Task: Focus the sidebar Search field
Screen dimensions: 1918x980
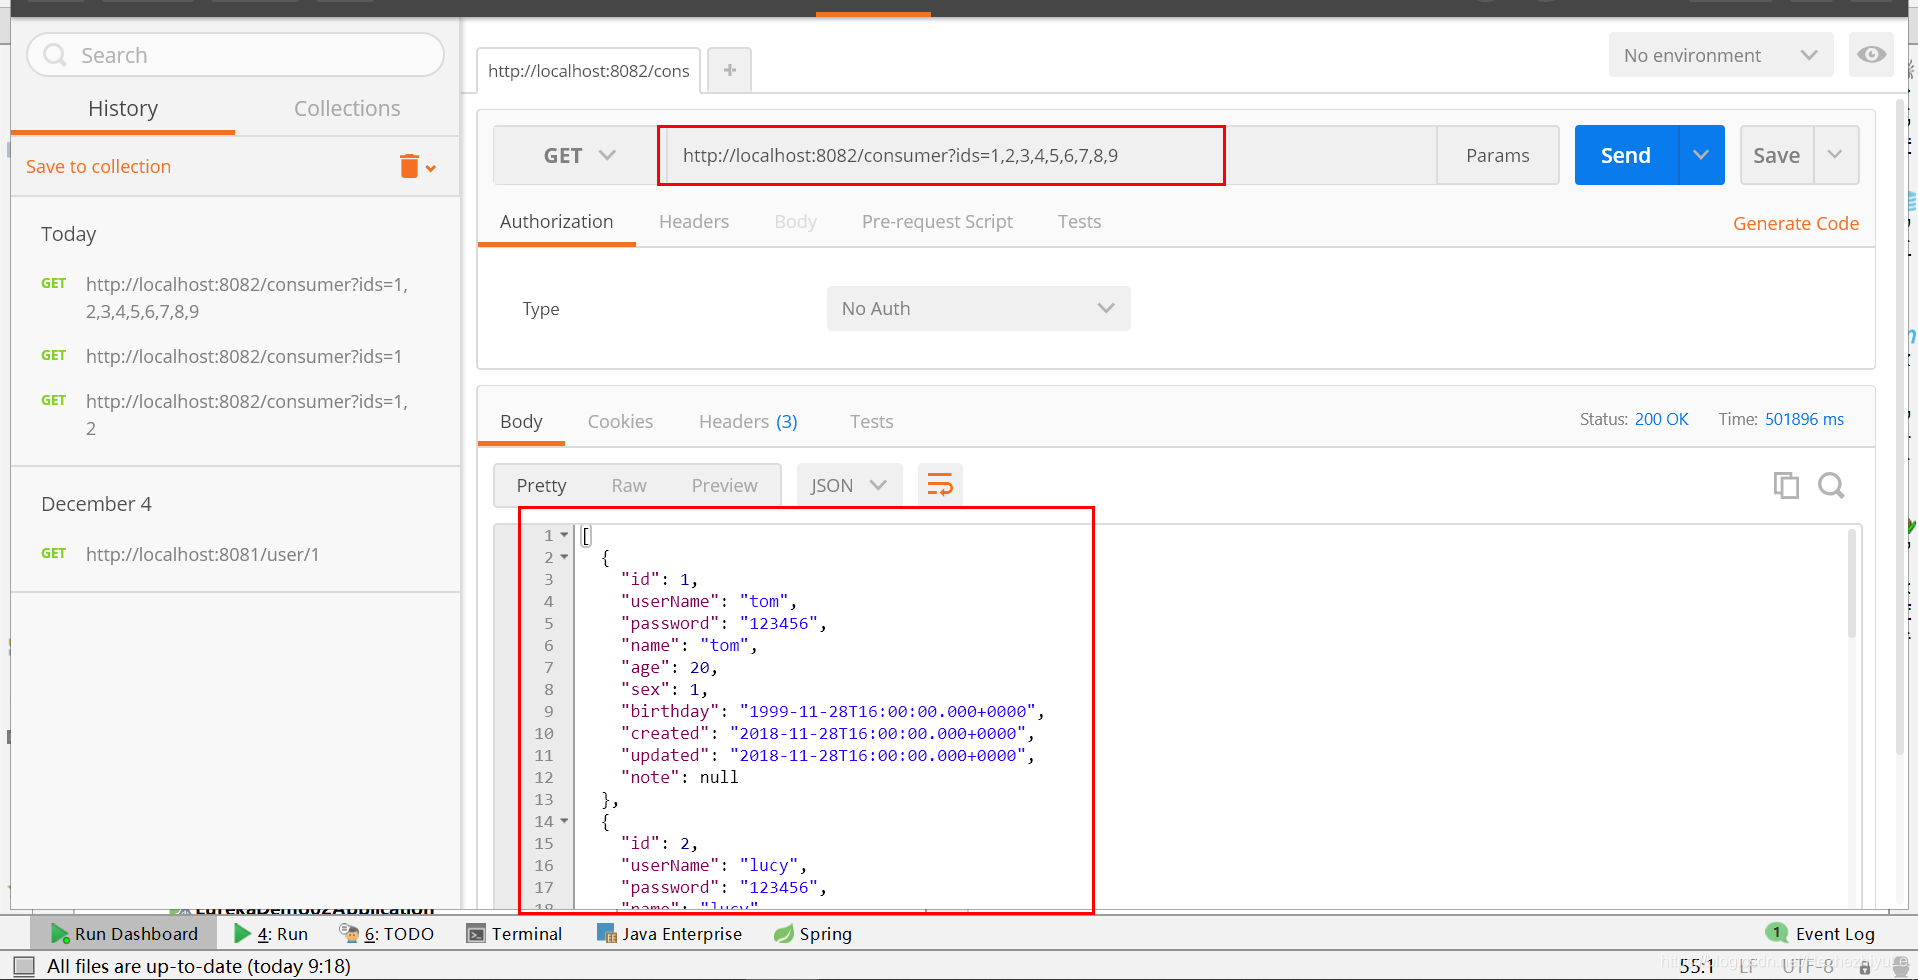Action: click(x=235, y=55)
